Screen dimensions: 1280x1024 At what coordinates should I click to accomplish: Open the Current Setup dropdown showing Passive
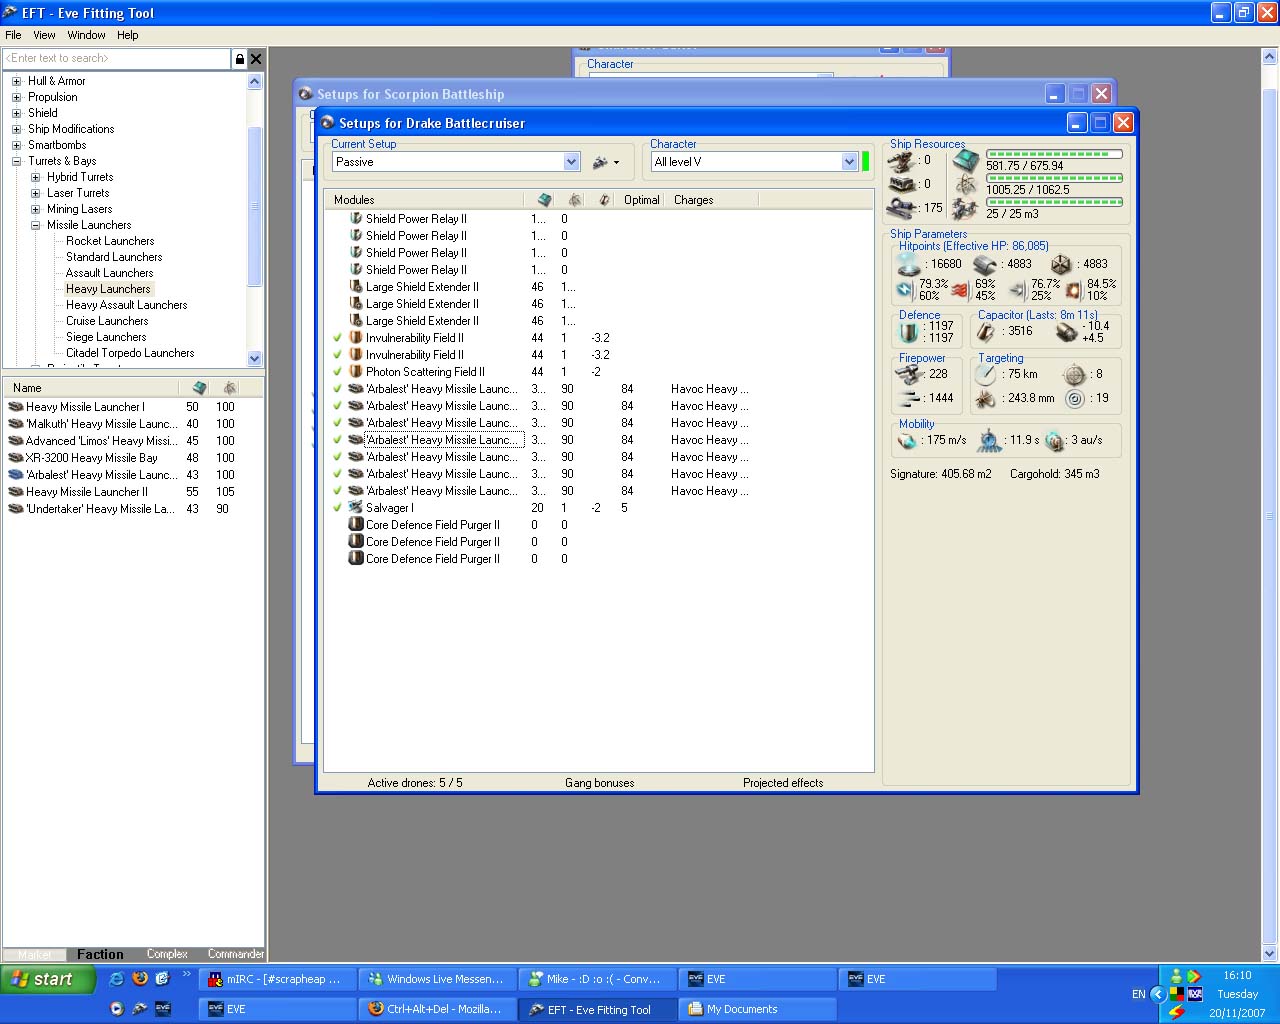(x=571, y=162)
